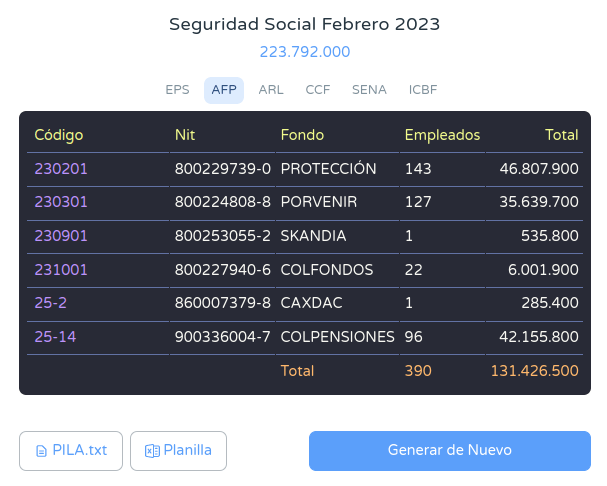
Task: Click the Empleados column header
Action: pyautogui.click(x=442, y=135)
